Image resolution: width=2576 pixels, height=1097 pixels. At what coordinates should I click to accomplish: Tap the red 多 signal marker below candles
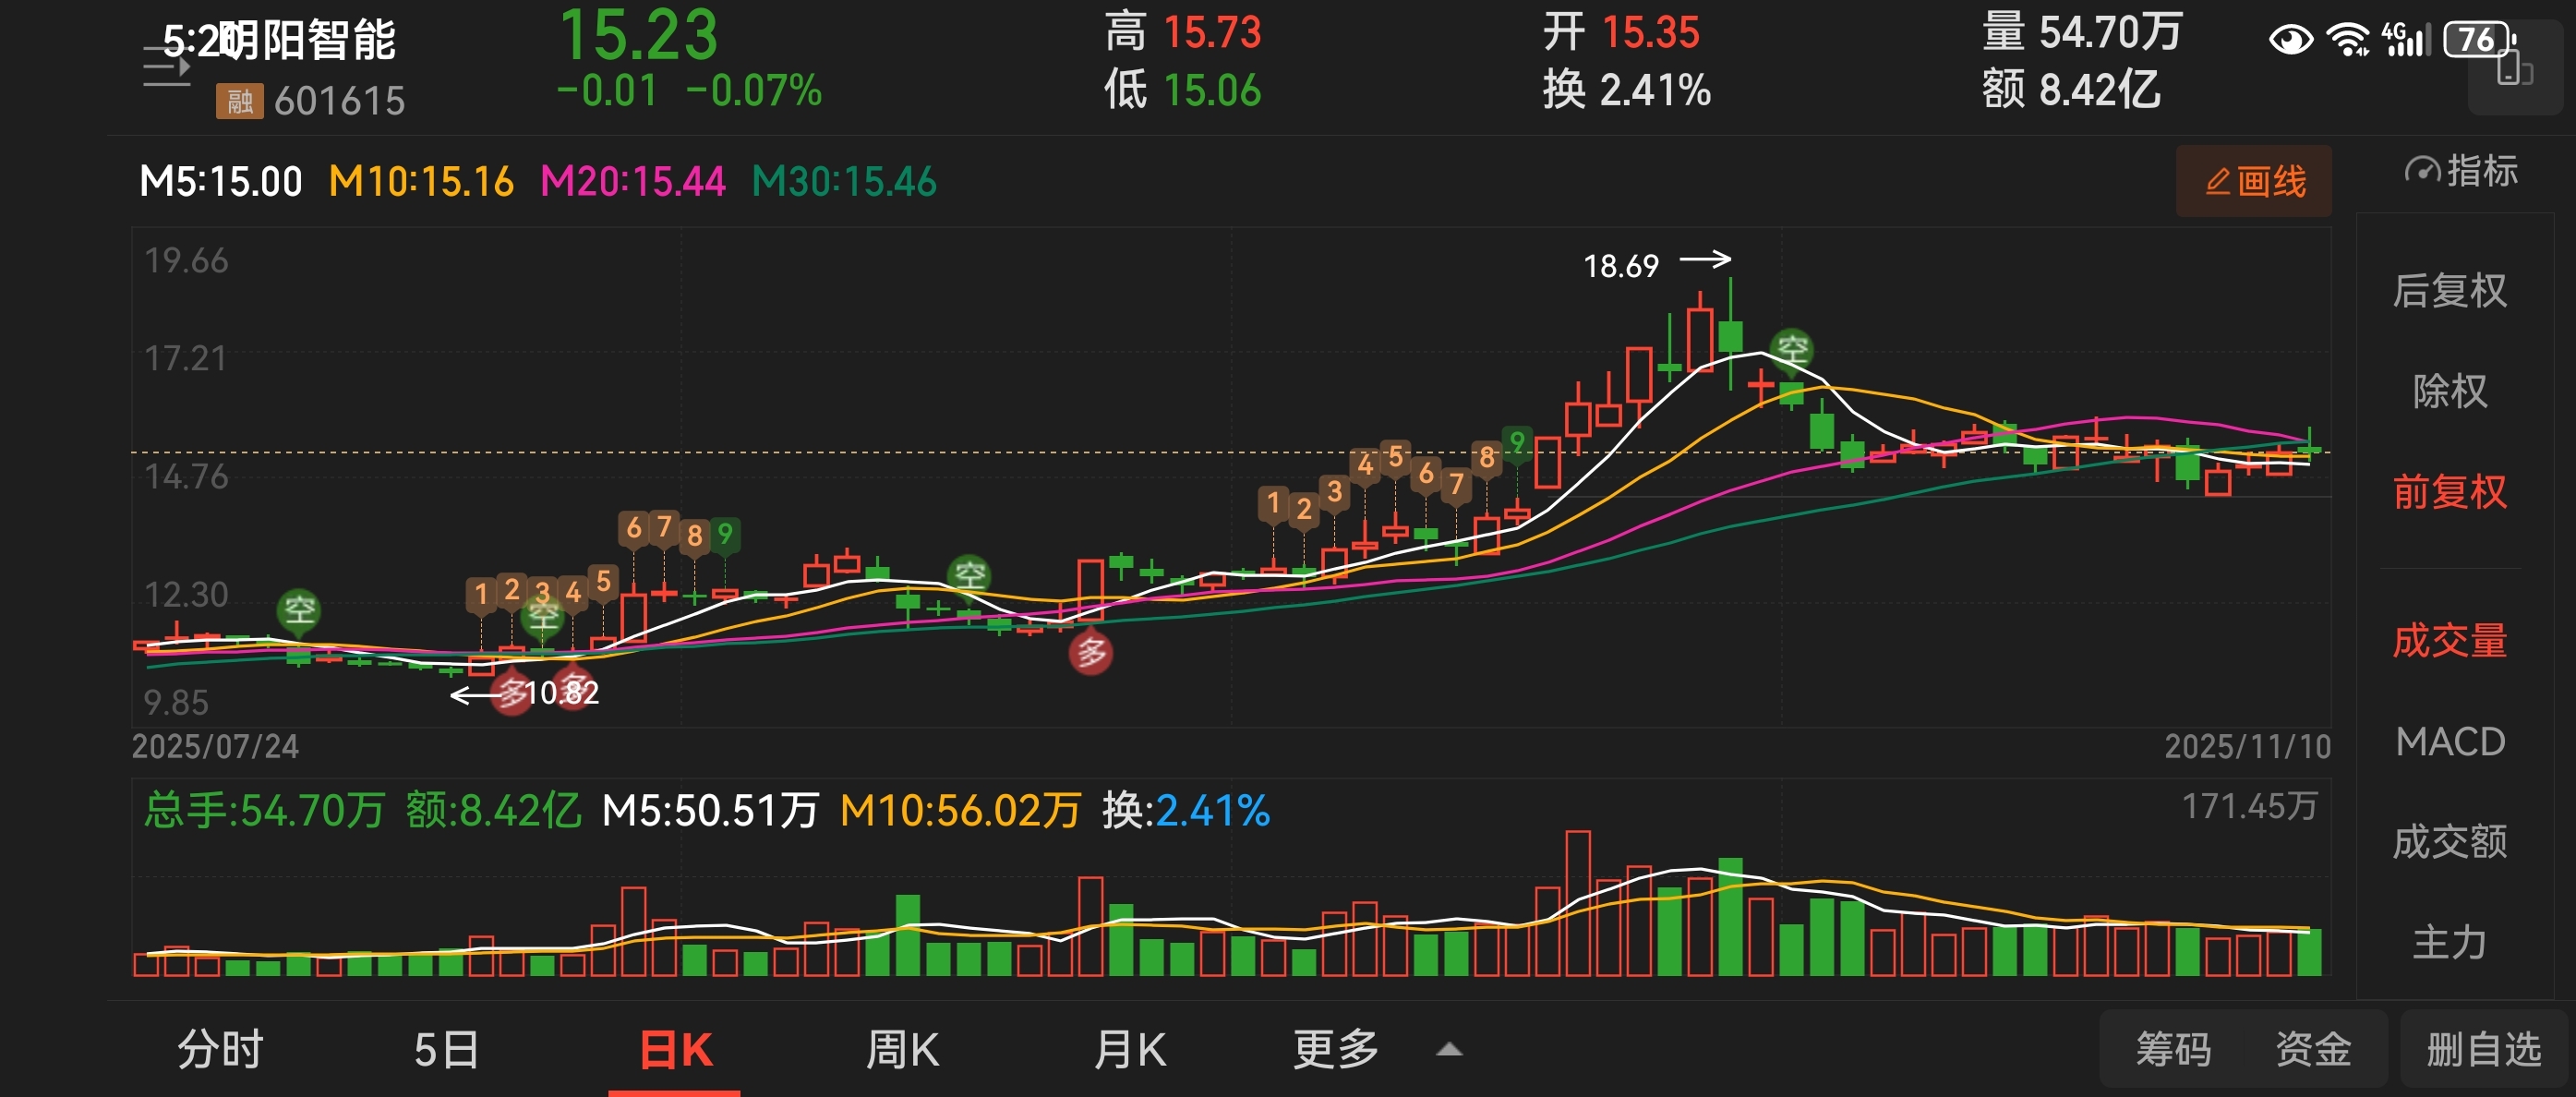click(1090, 653)
